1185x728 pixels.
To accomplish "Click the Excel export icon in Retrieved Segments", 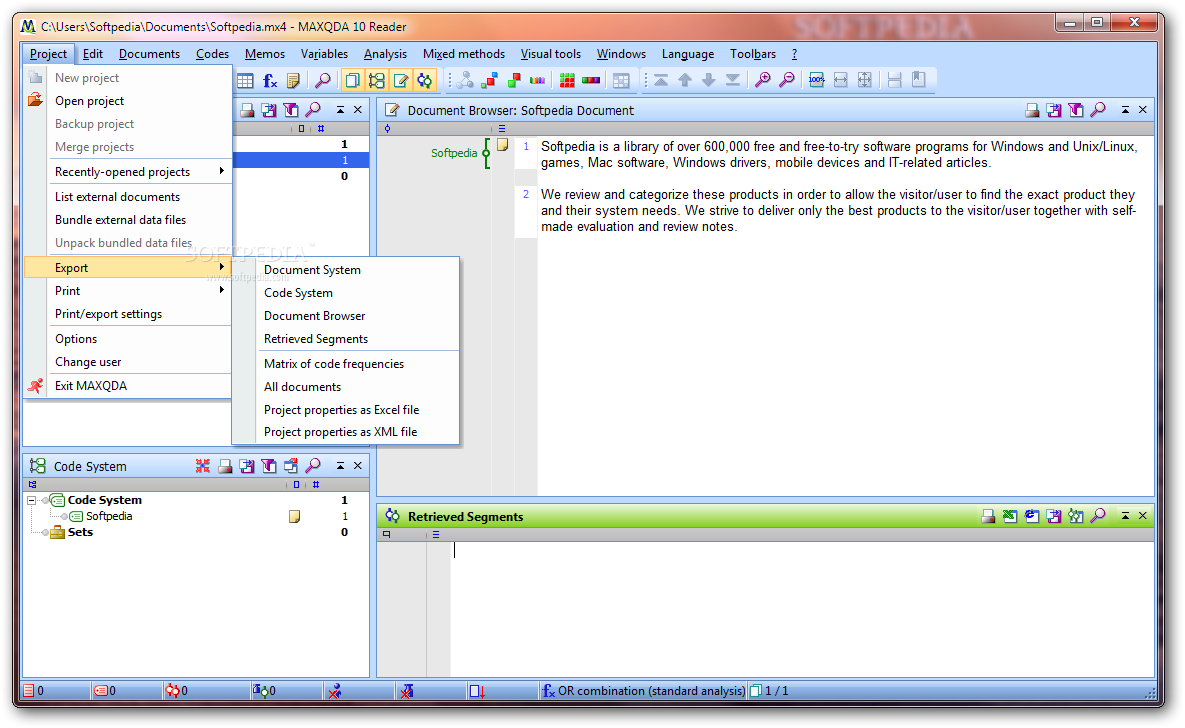I will [x=1010, y=516].
